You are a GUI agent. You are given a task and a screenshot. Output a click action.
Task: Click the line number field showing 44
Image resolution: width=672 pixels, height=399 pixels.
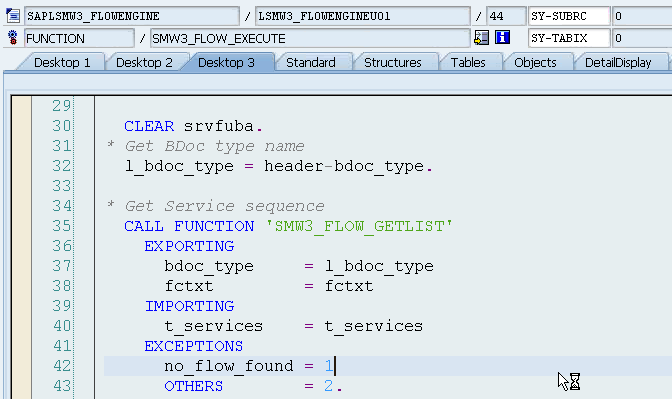click(x=506, y=16)
